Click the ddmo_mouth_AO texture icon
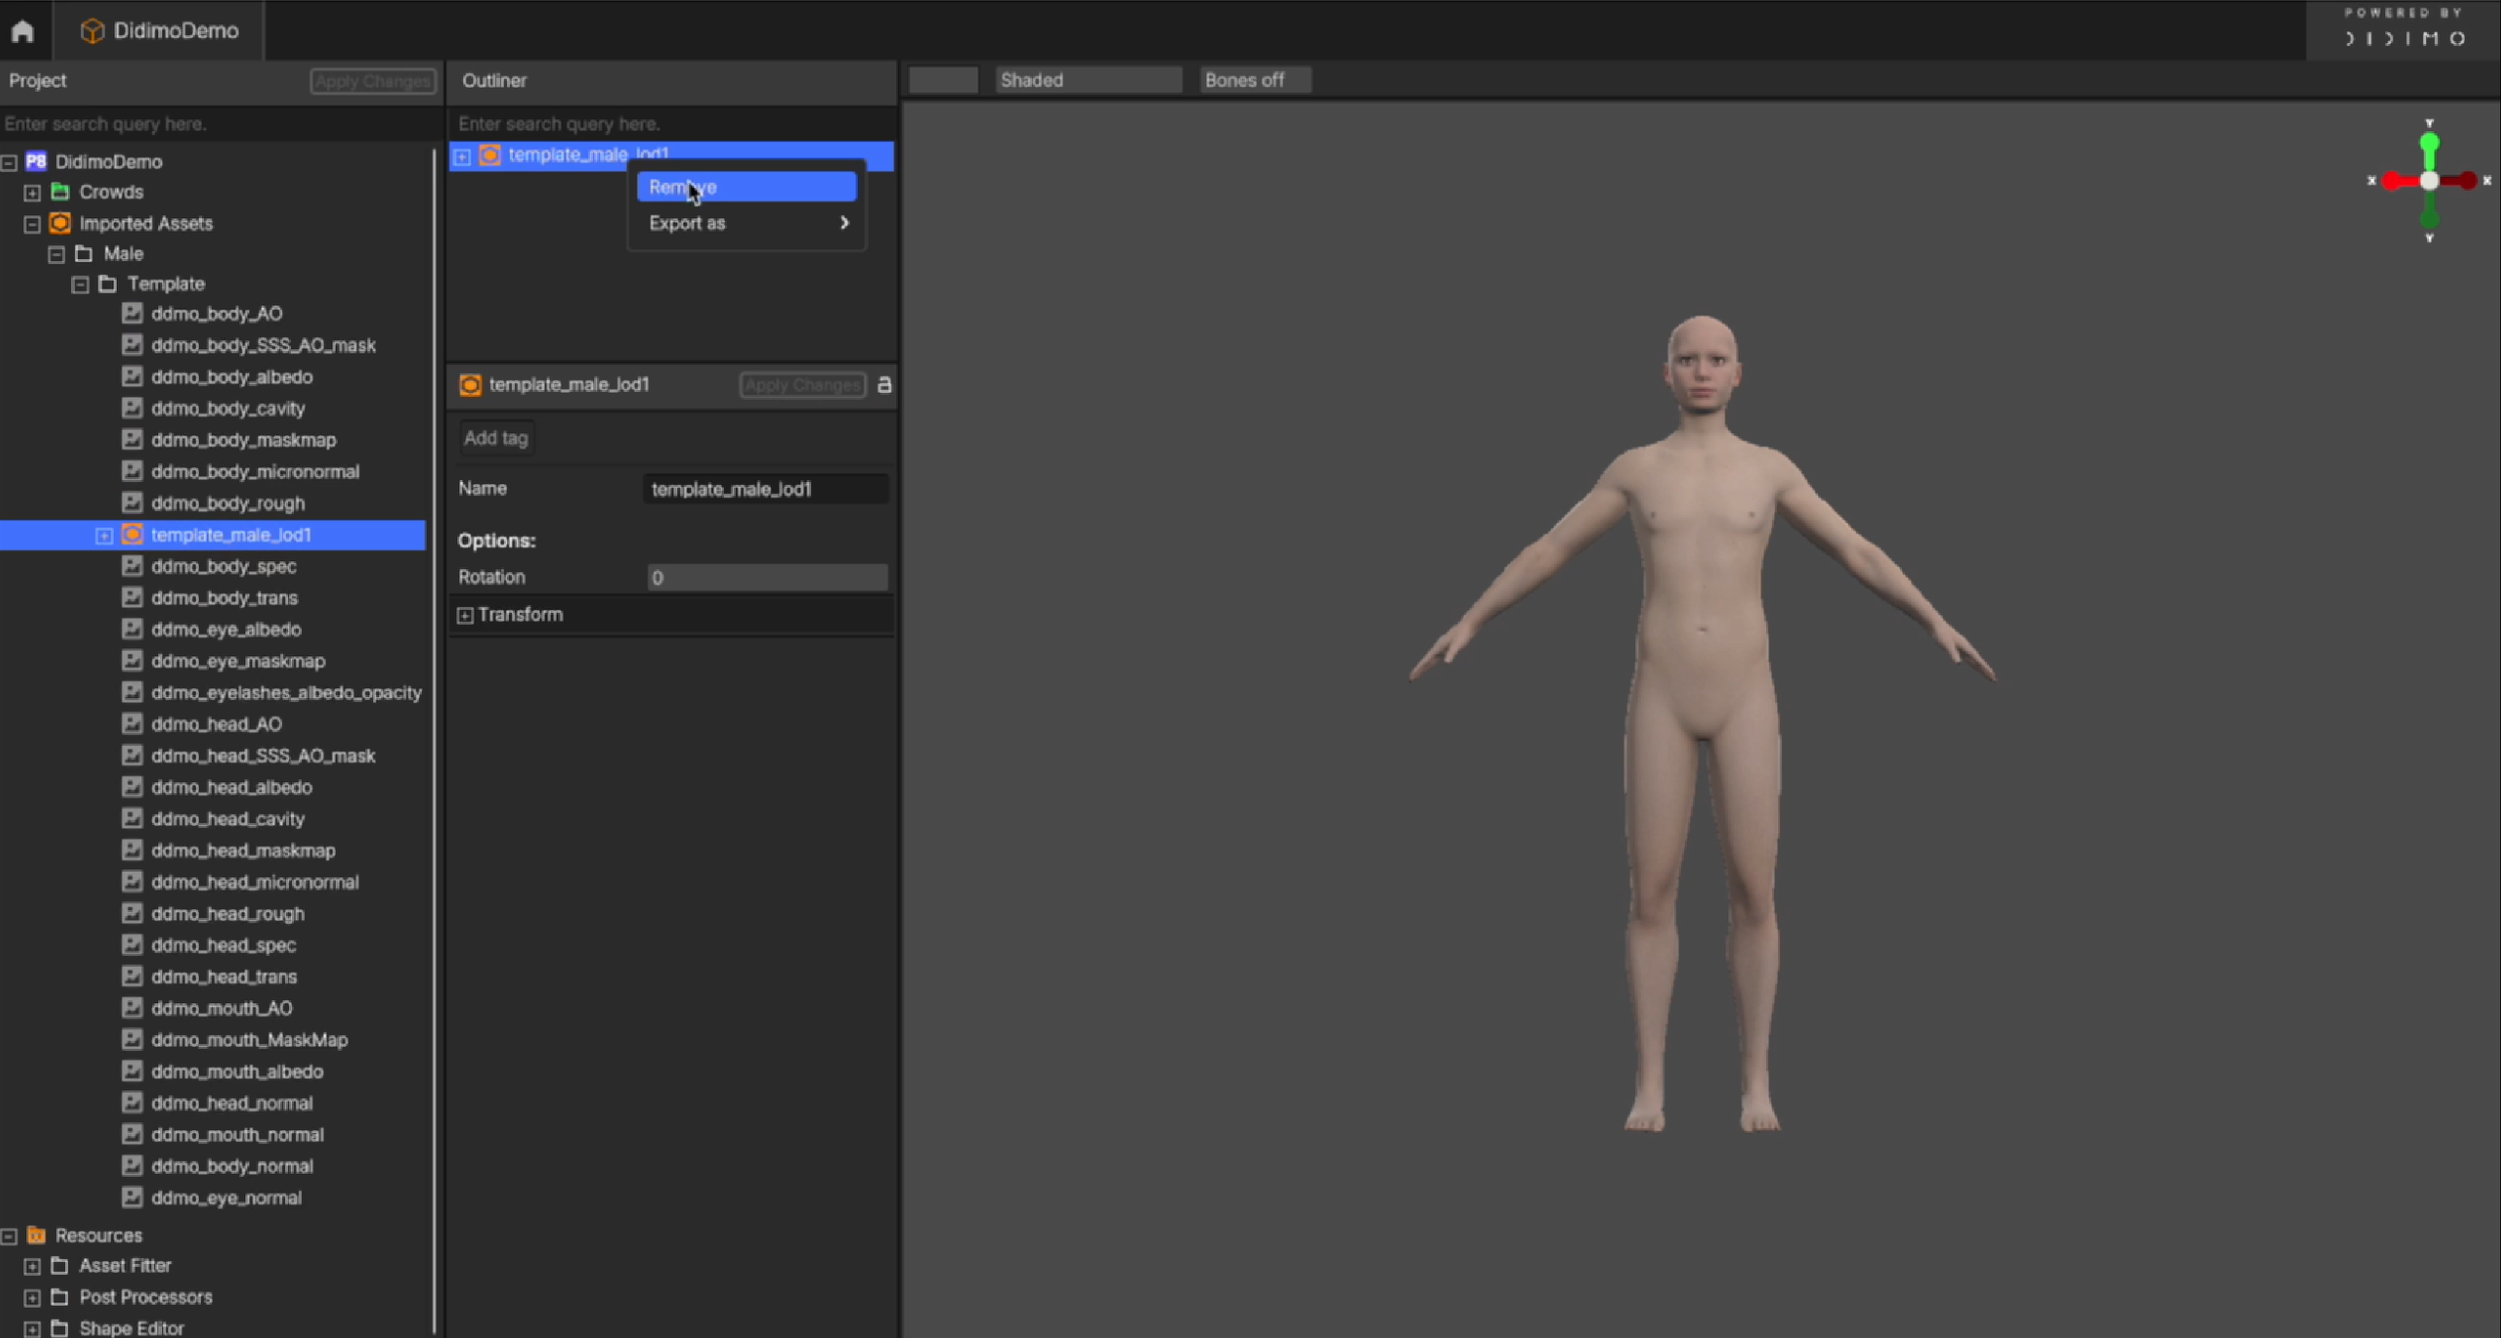Screen dimensions: 2501x1338 (x=132, y=1007)
